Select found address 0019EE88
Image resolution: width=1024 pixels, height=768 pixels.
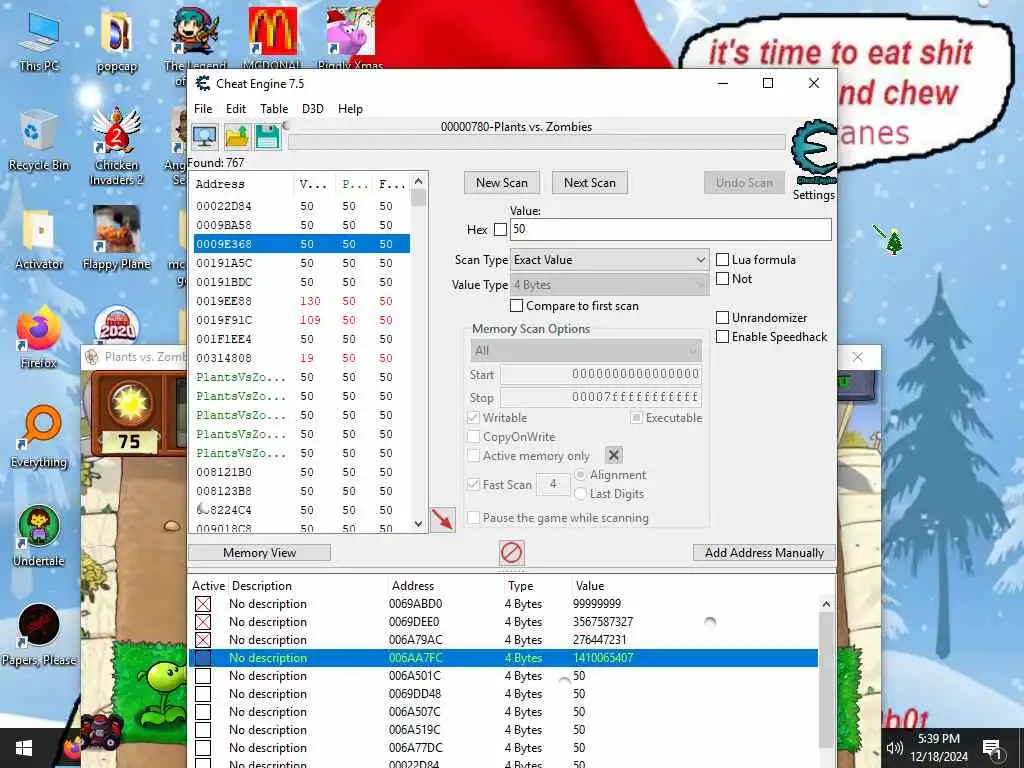tap(302, 301)
